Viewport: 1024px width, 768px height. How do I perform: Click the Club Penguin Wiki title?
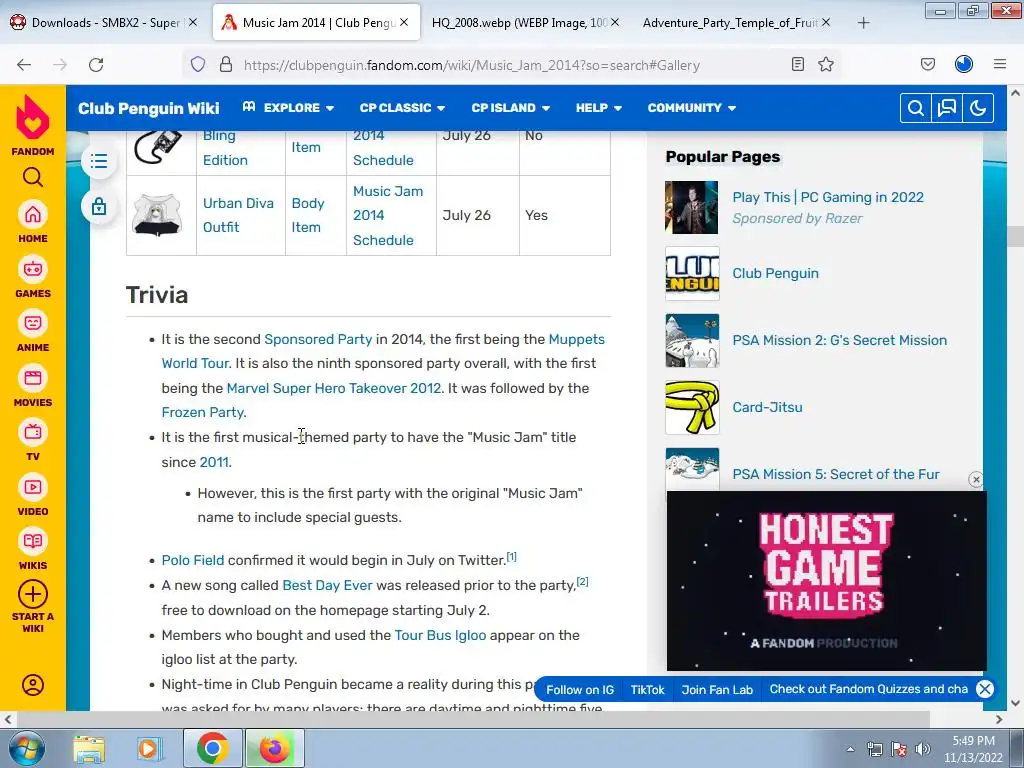[148, 108]
